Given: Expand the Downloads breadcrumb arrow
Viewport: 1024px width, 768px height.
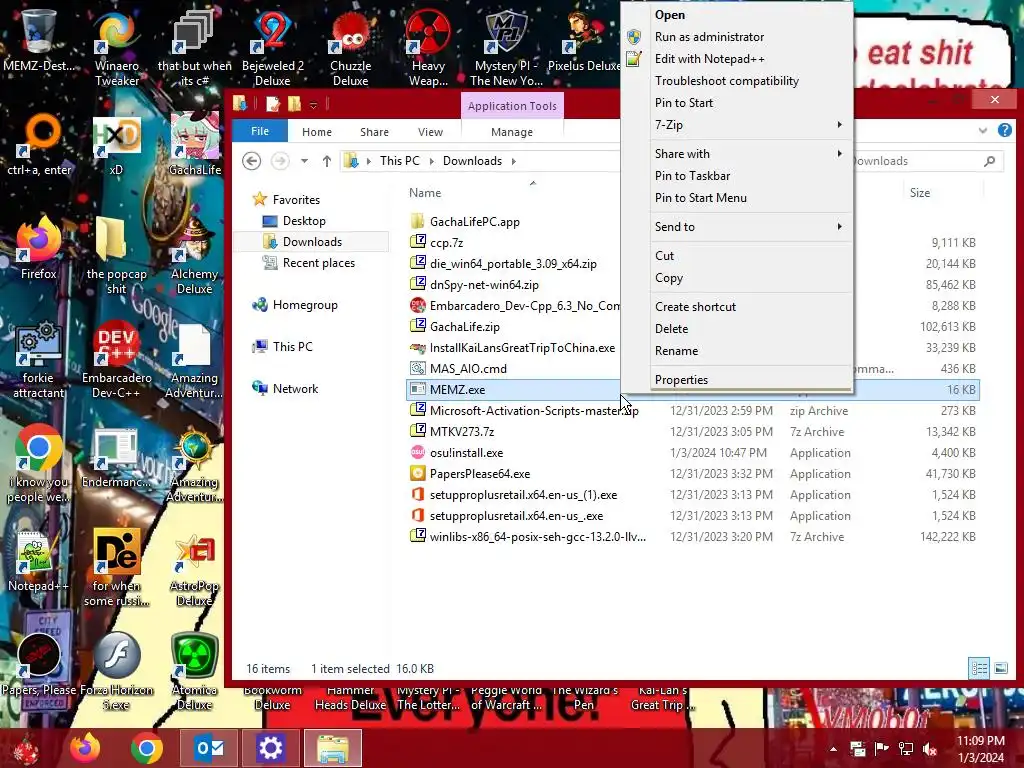Looking at the screenshot, I should pyautogui.click(x=513, y=161).
